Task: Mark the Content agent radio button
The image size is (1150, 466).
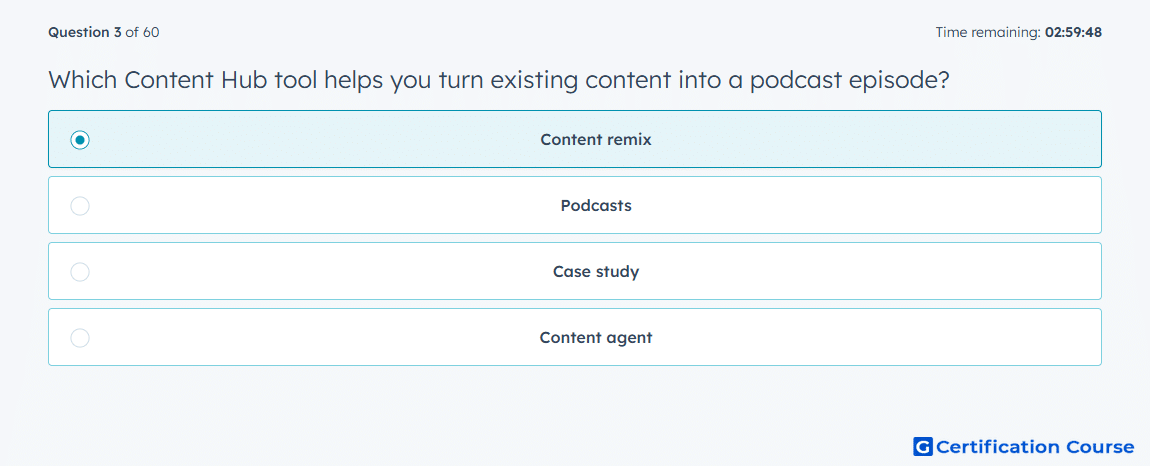Action: (80, 338)
